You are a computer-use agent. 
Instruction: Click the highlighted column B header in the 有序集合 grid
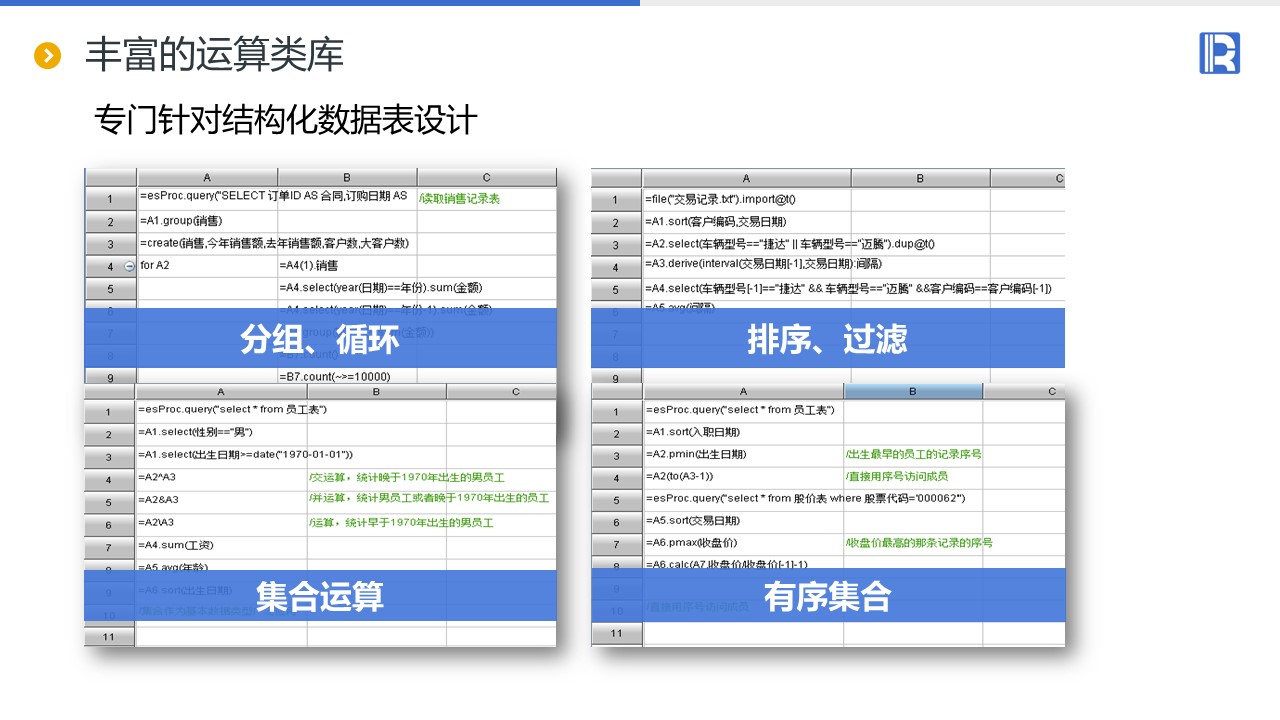[x=913, y=392]
